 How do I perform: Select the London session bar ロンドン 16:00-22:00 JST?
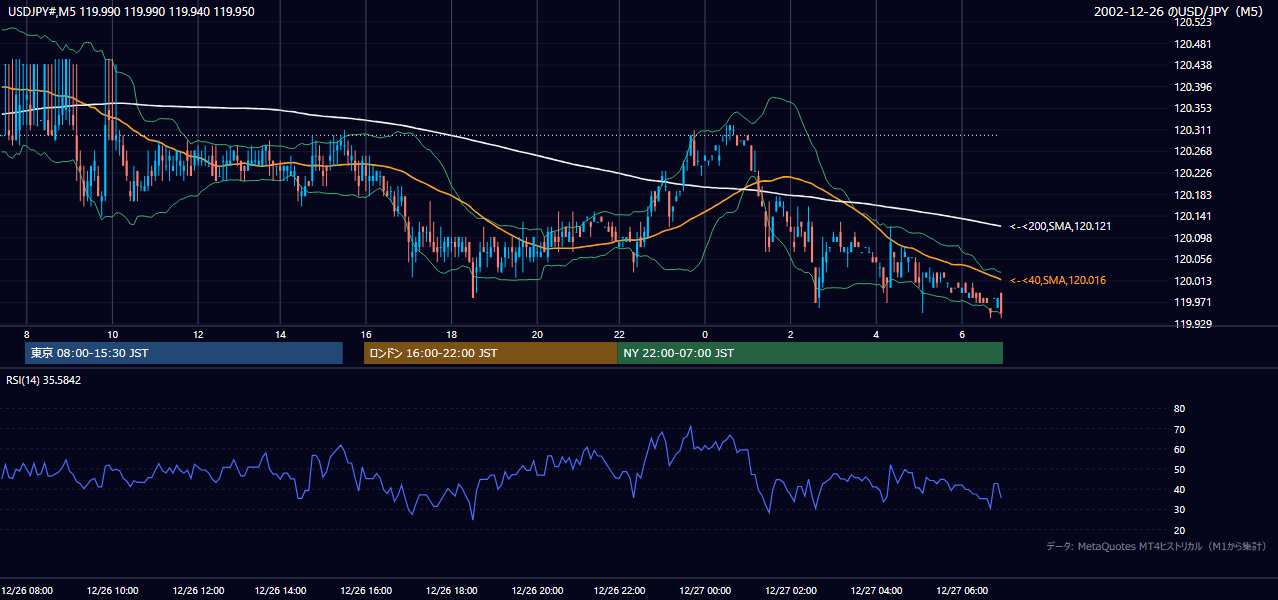coord(490,353)
